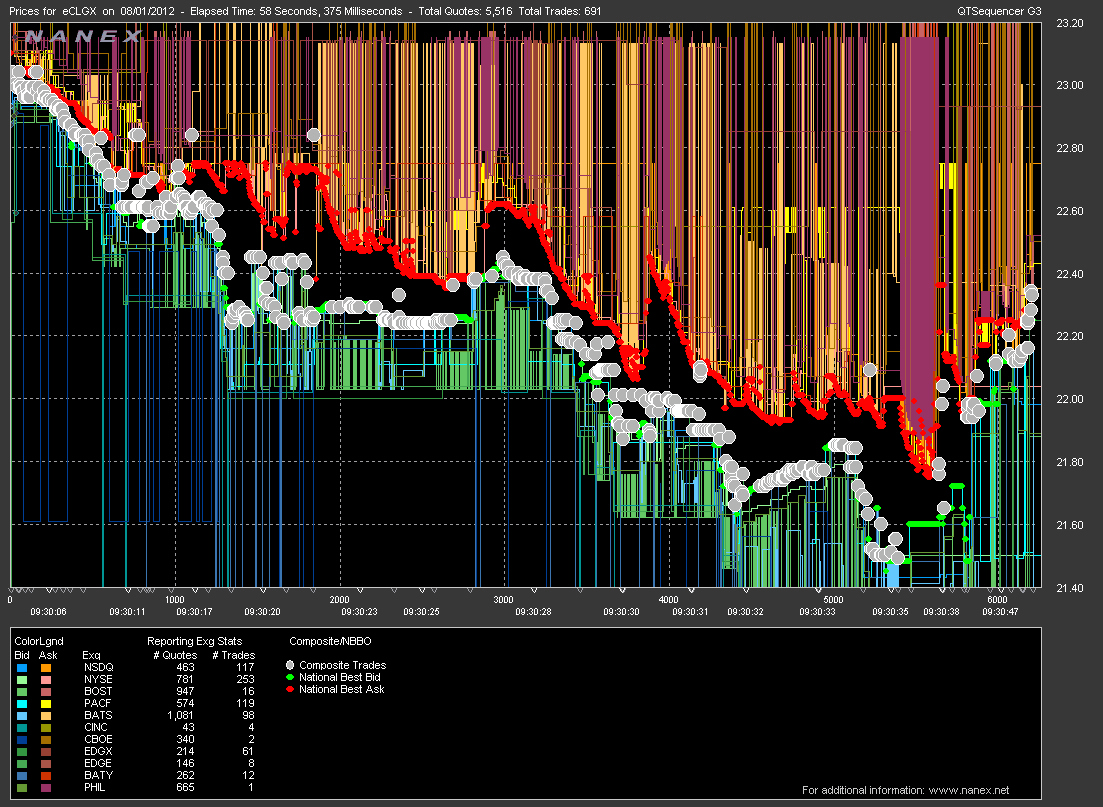Select the BATS ask color swatch
The height and width of the screenshot is (807, 1103).
46,716
